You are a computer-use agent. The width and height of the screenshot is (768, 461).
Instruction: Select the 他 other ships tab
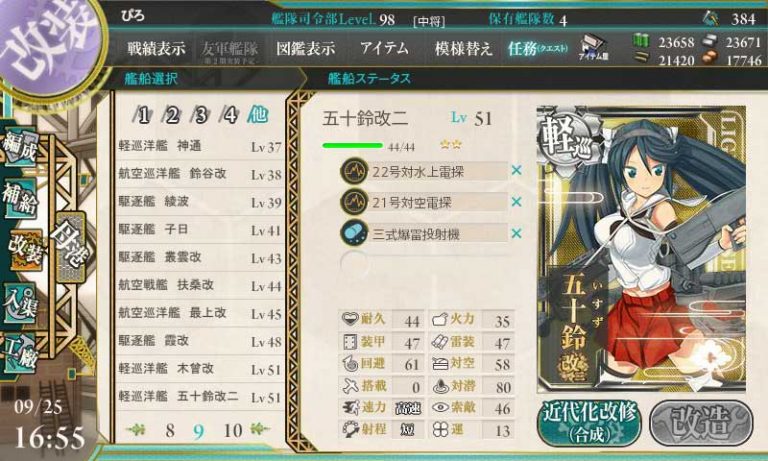(x=258, y=115)
